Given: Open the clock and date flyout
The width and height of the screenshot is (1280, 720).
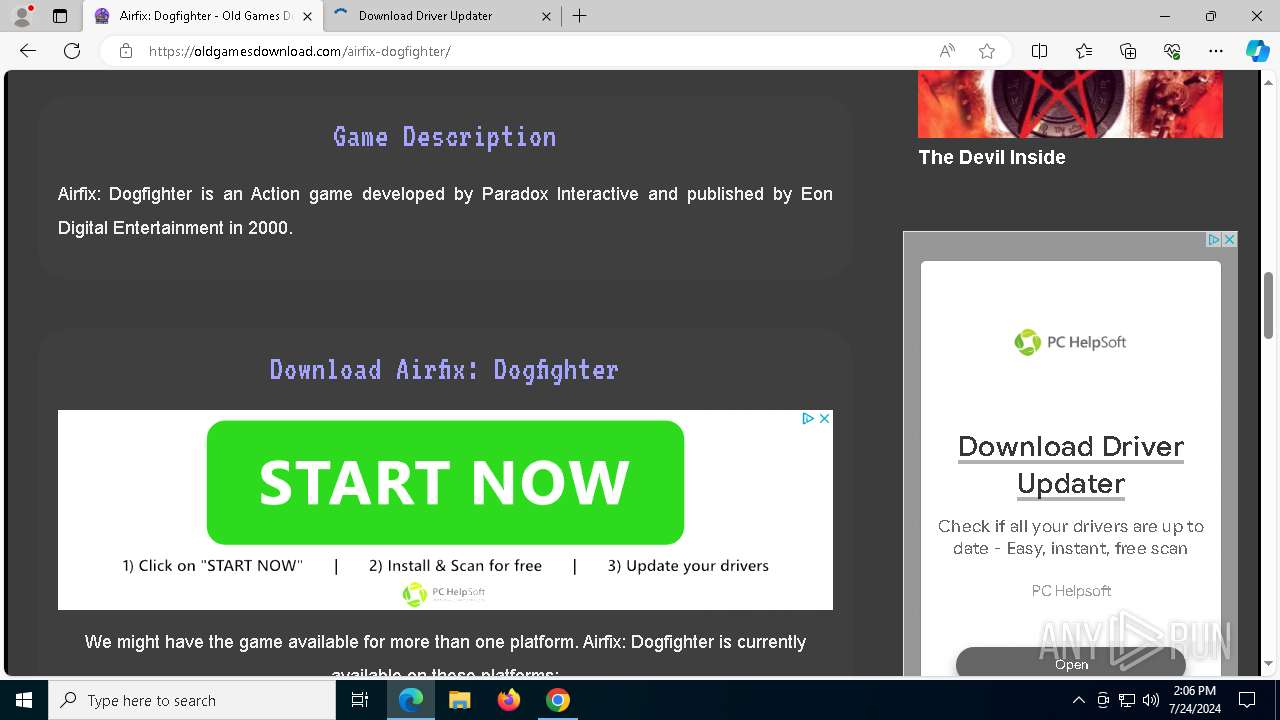Looking at the screenshot, I should (x=1194, y=700).
